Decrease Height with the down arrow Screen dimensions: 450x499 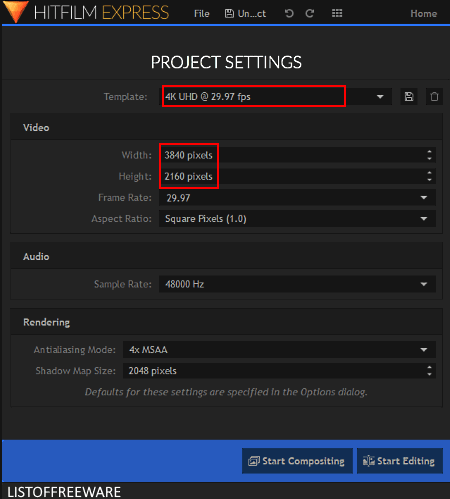tap(429, 180)
